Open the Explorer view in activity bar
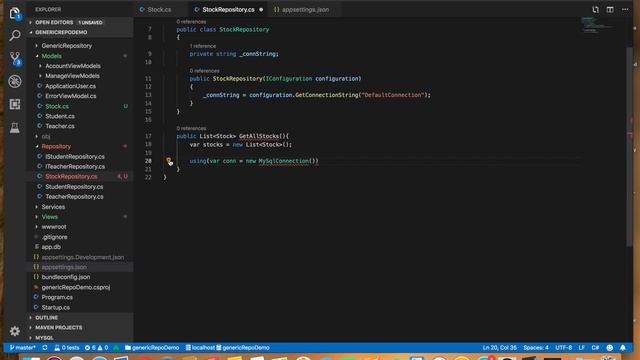The height and width of the screenshot is (360, 640). click(15, 13)
